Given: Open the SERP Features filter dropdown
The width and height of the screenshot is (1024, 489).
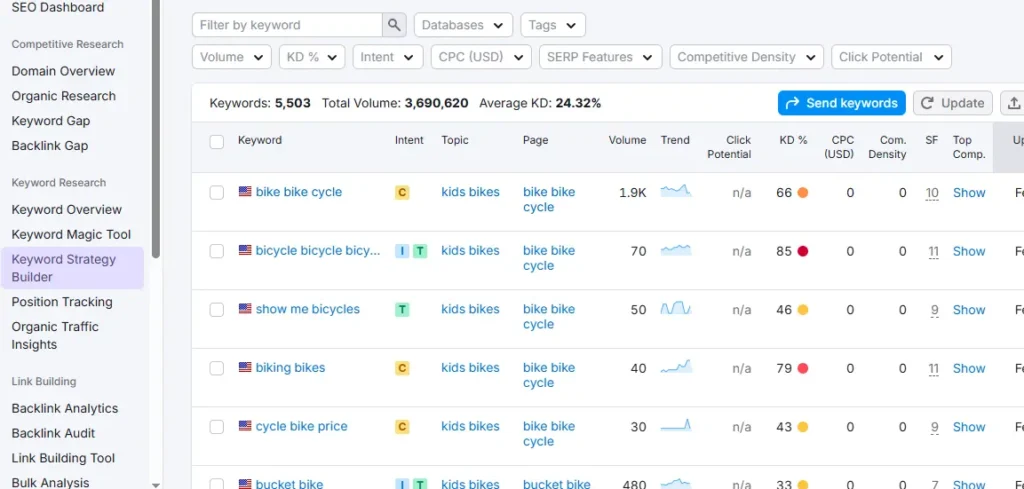Looking at the screenshot, I should (x=600, y=57).
